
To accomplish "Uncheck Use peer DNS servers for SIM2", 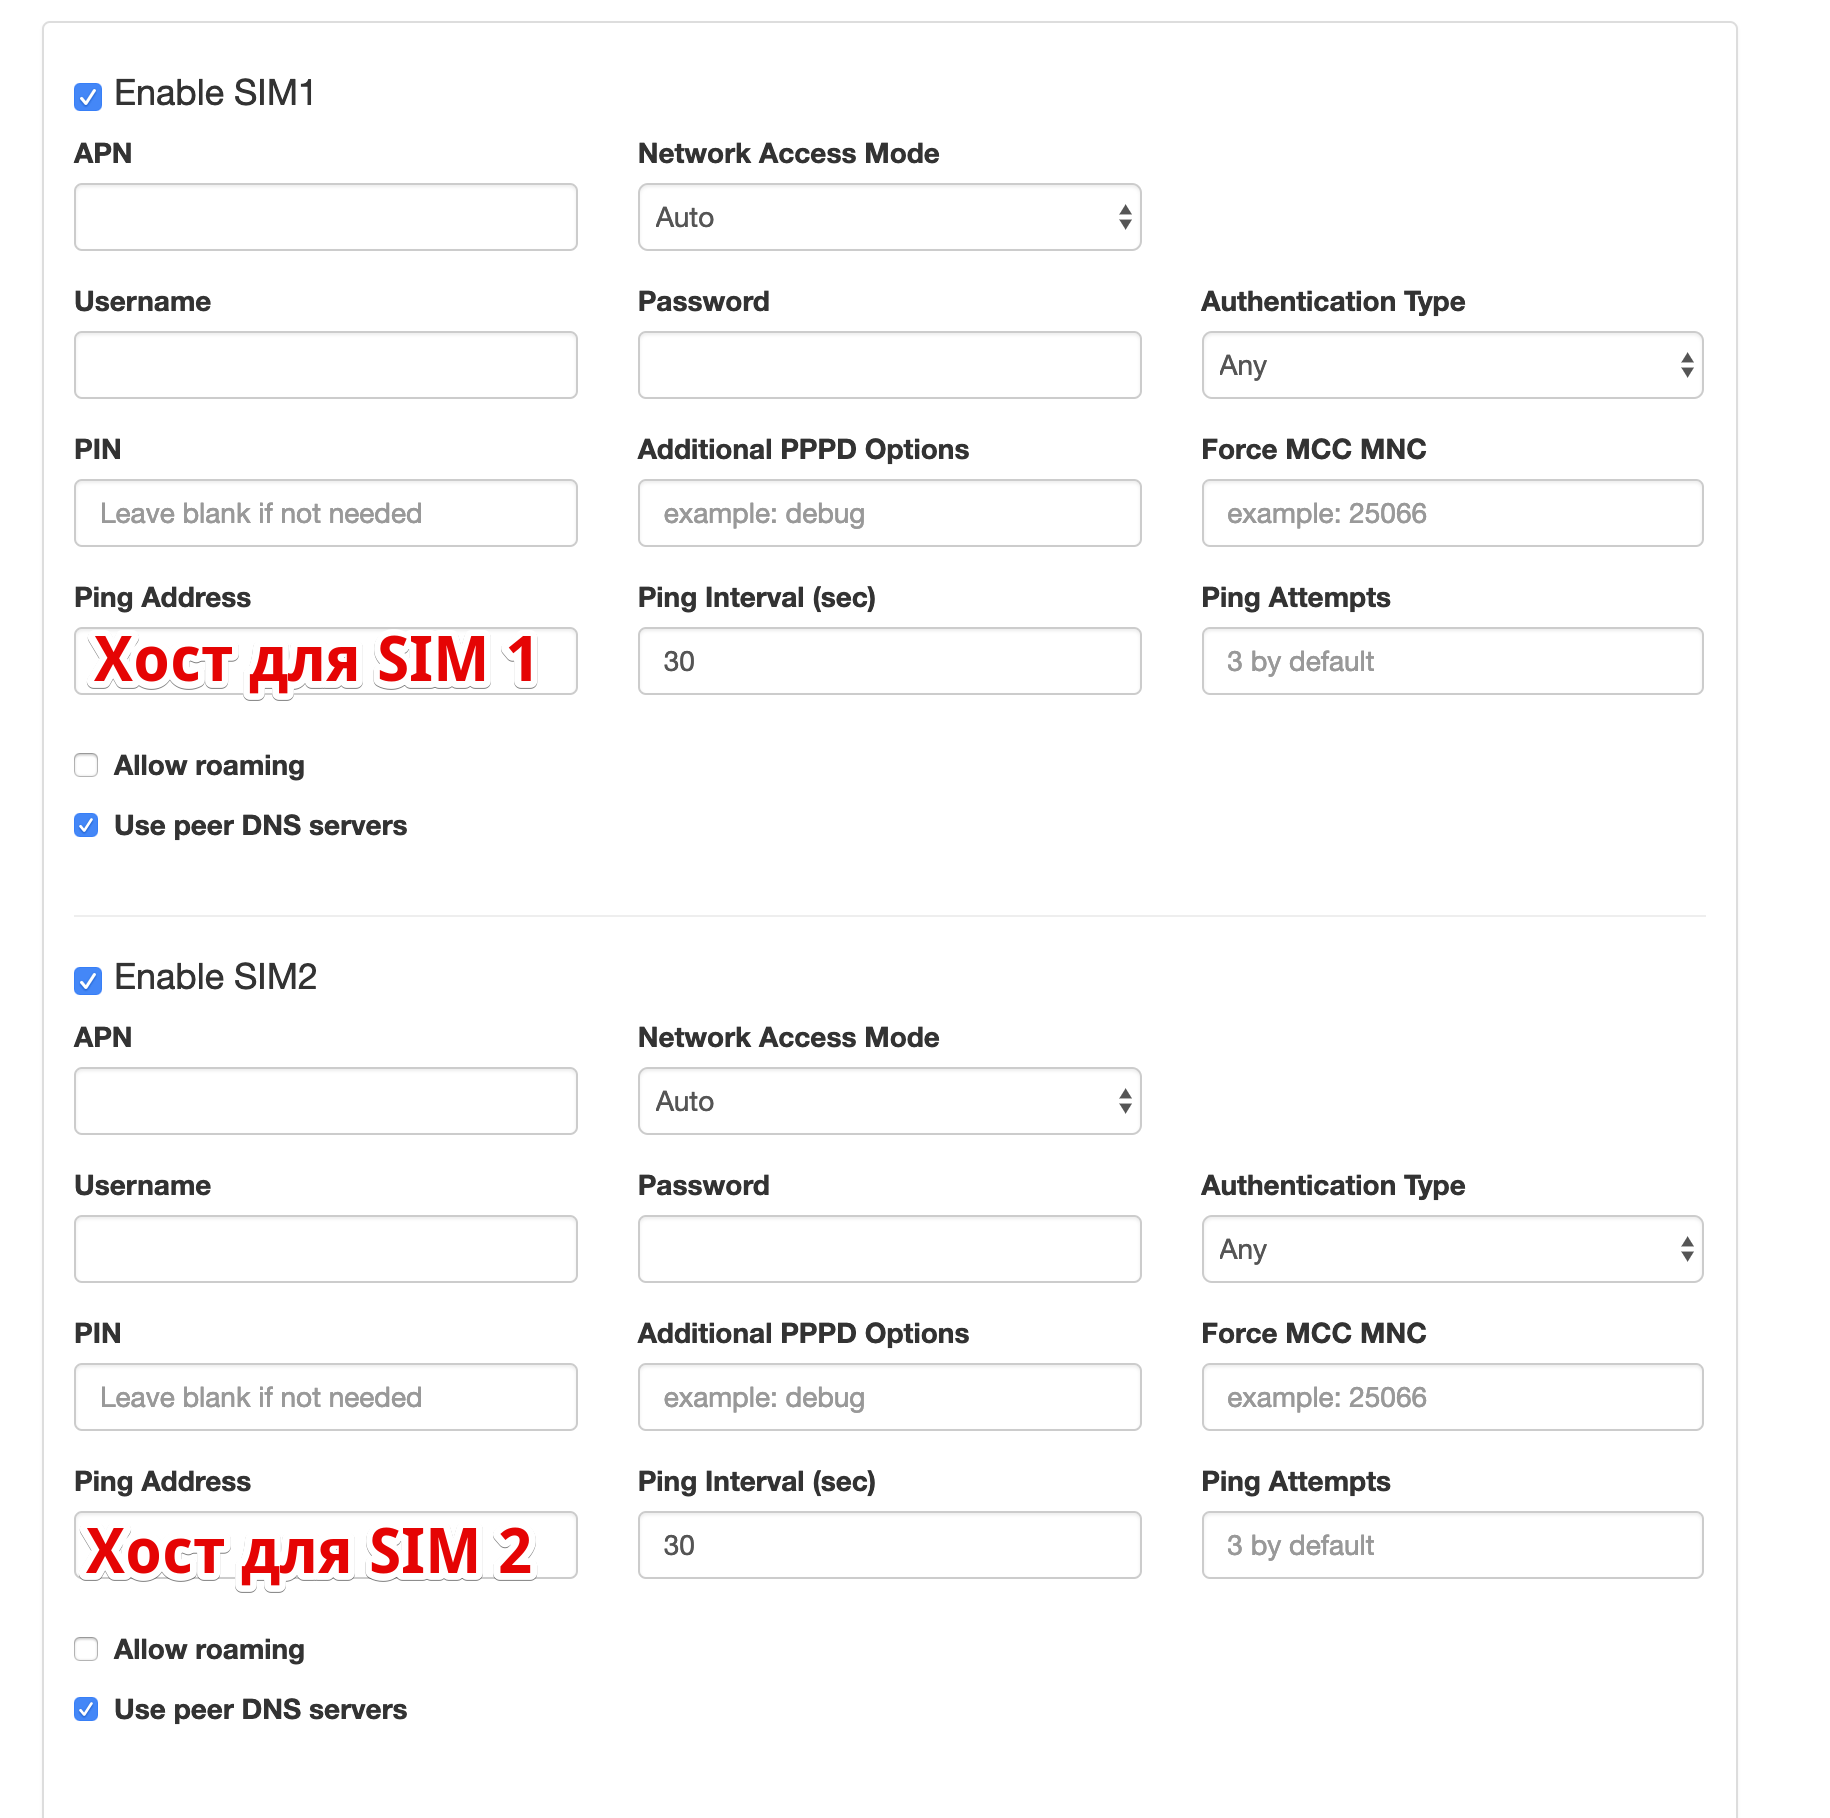I will click(86, 1710).
